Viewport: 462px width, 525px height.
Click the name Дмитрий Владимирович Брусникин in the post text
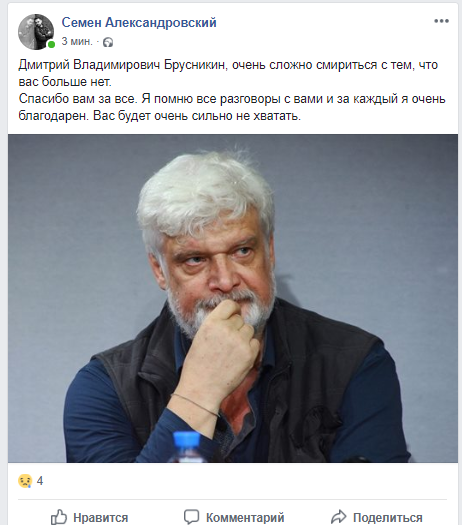[121, 65]
